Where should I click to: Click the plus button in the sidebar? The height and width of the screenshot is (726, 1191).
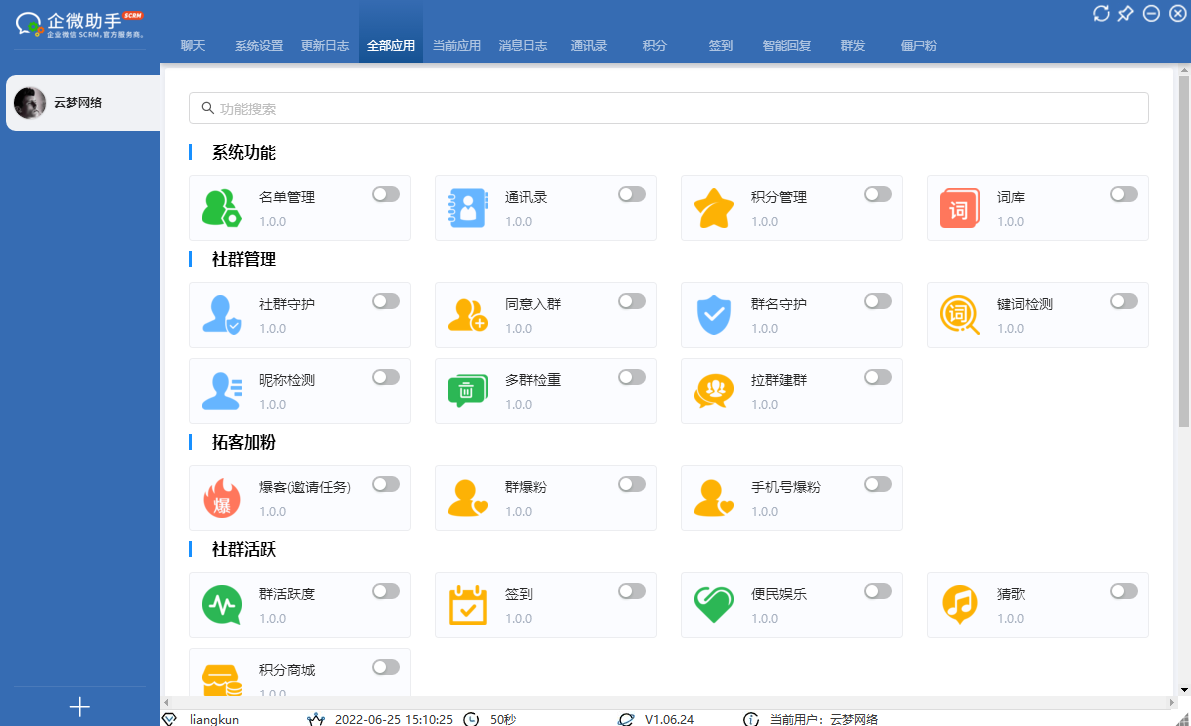[79, 706]
